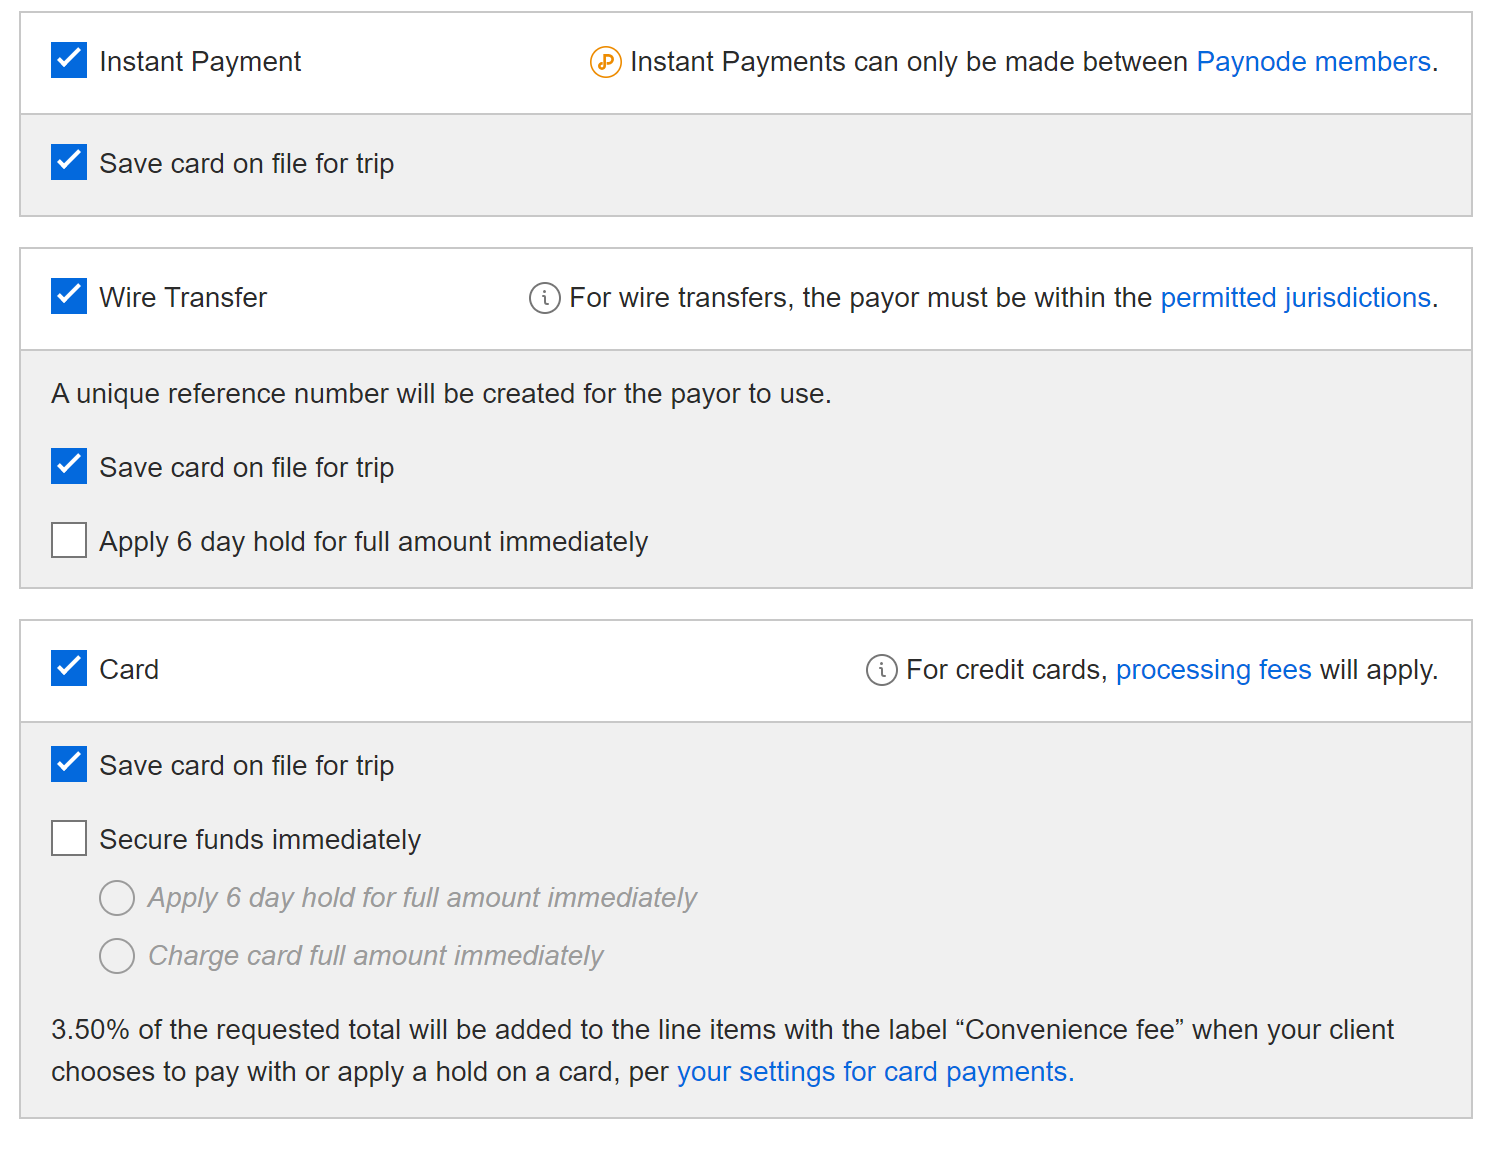Select Charge card full amount radio
Screen dimensions: 1497x1159
117,956
